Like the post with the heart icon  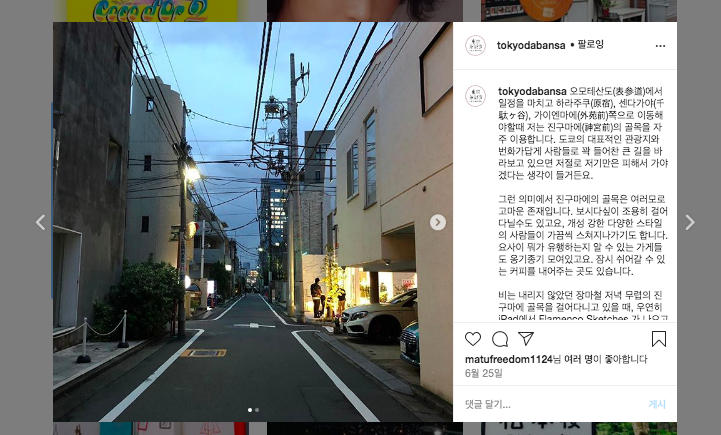click(473, 339)
